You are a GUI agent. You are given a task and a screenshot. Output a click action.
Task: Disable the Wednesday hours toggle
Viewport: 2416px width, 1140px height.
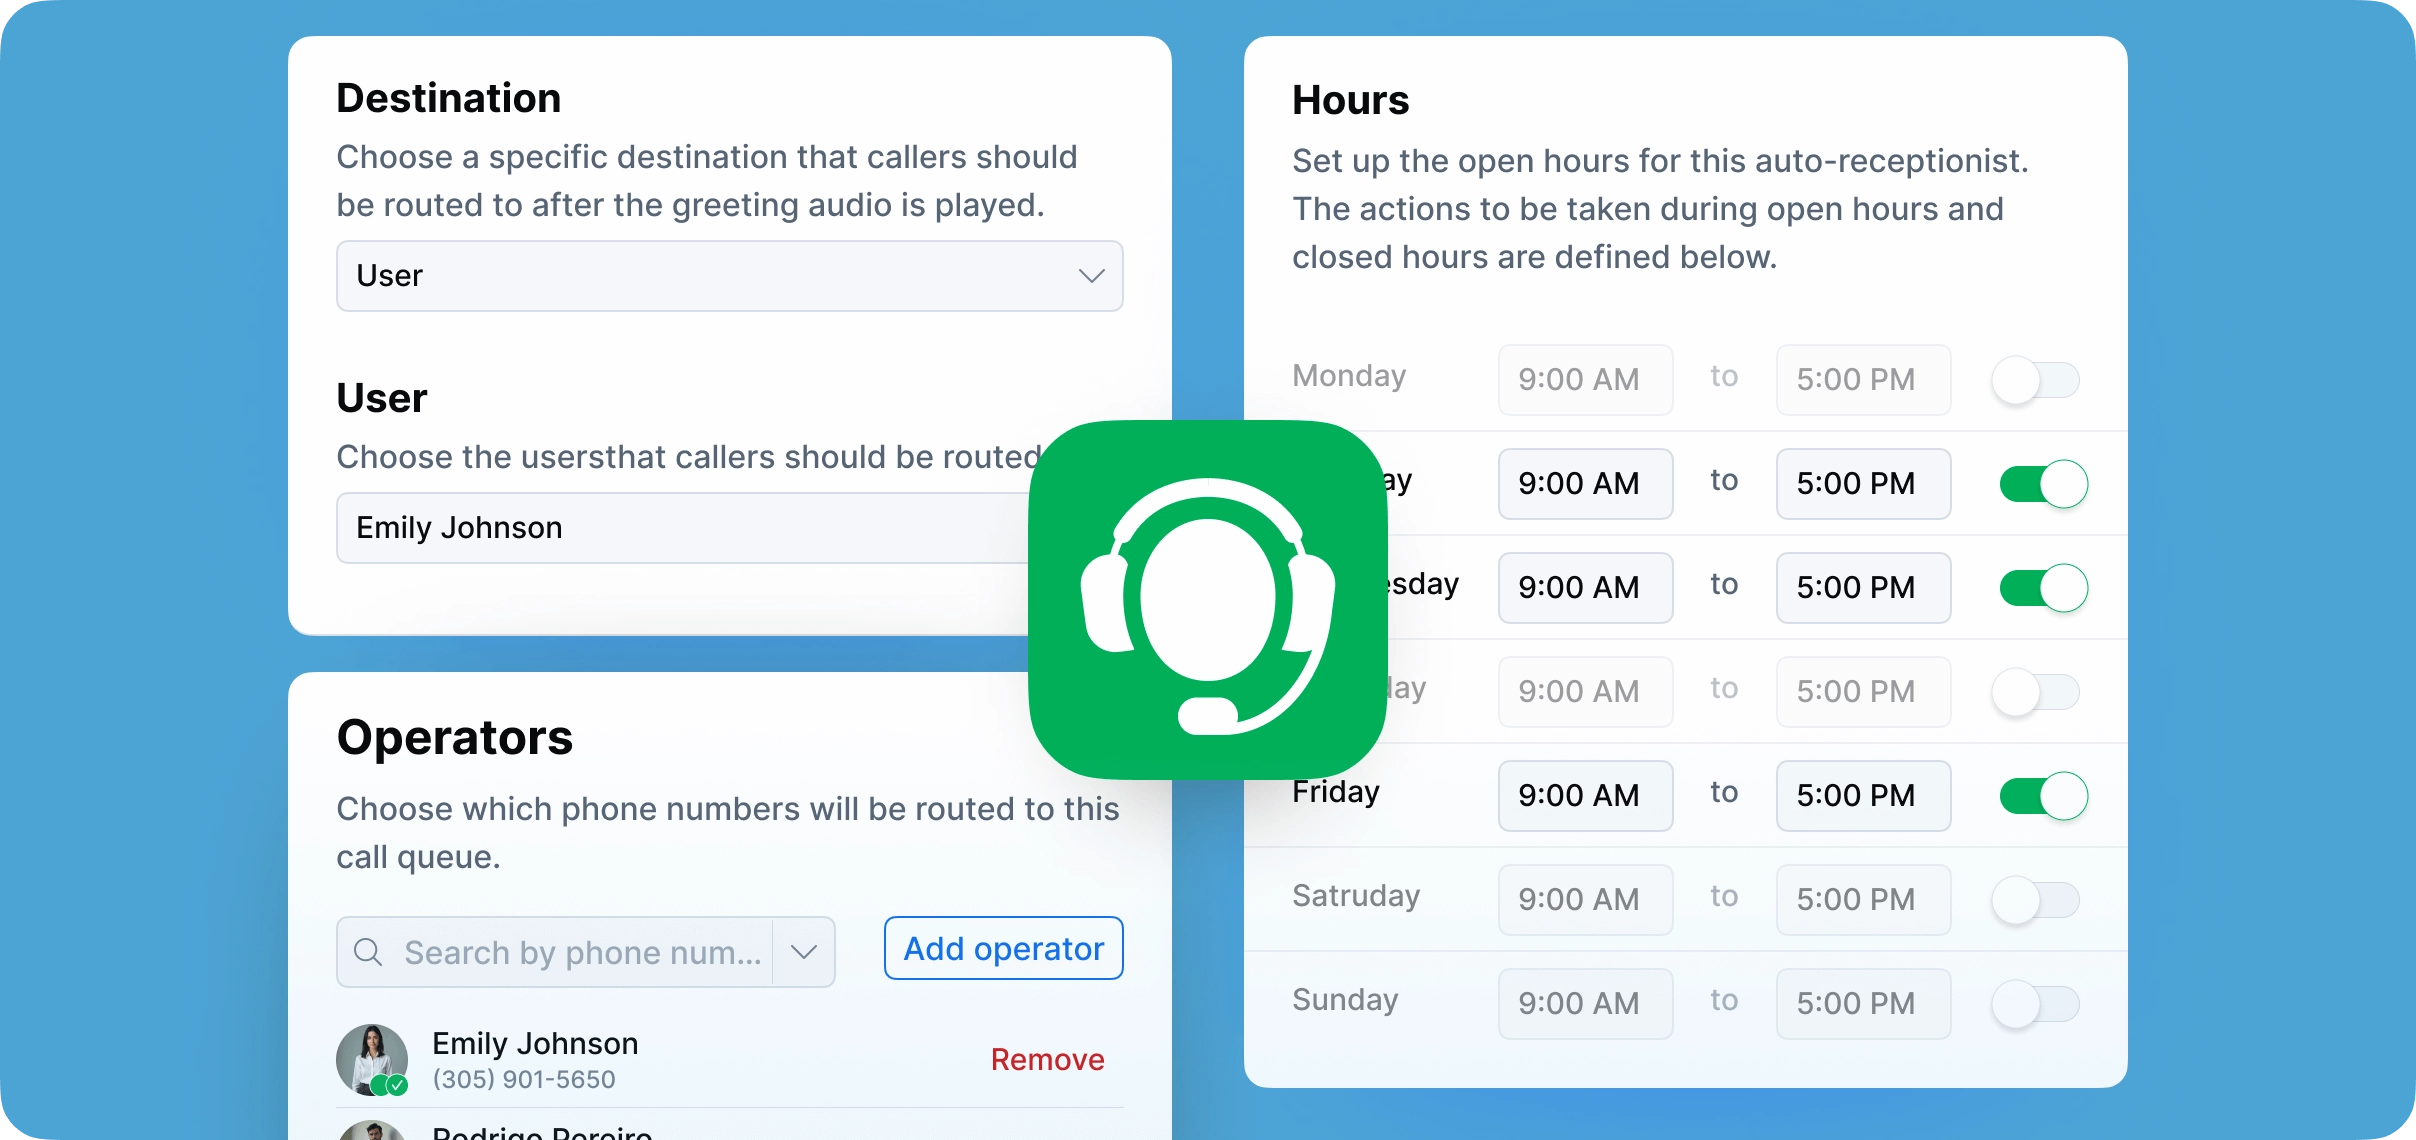2042,588
